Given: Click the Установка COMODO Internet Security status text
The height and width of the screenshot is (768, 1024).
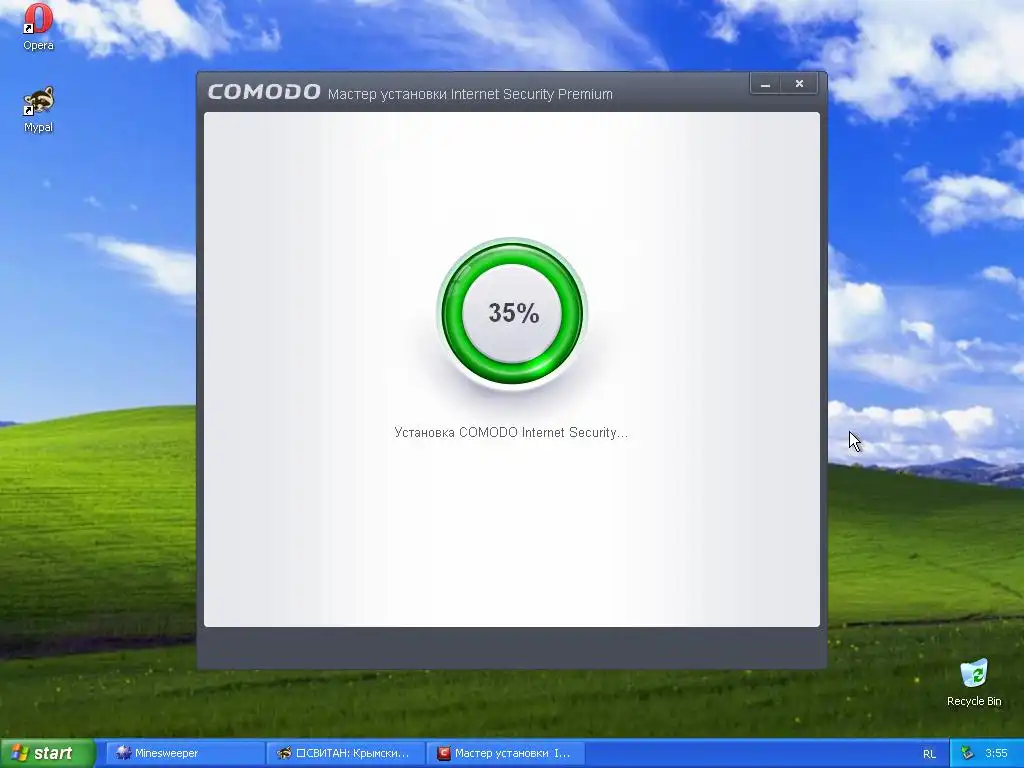Looking at the screenshot, I should pos(511,432).
